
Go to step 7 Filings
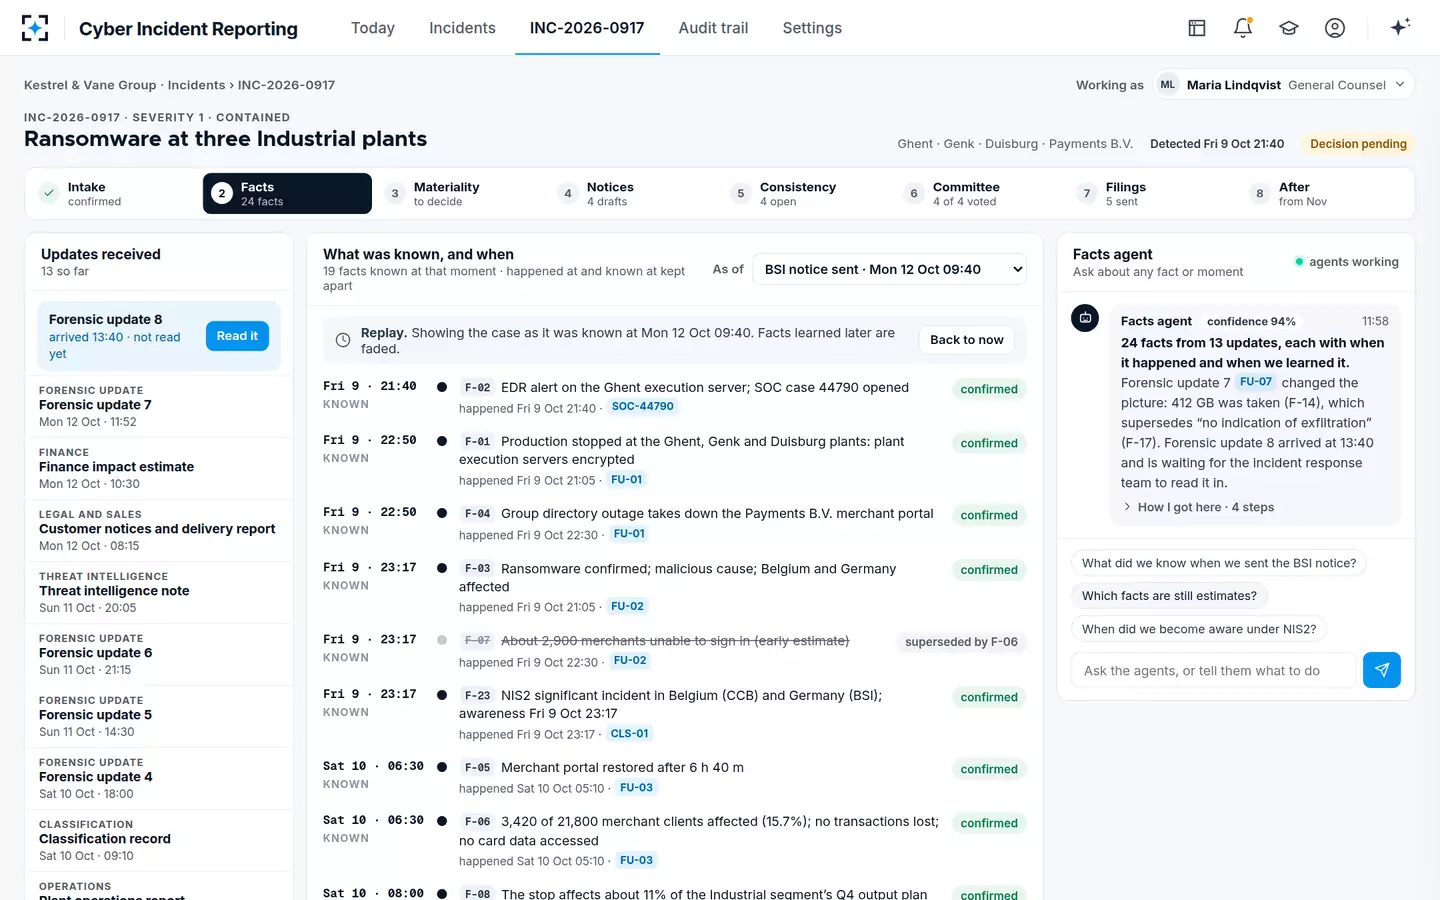(x=1152, y=194)
